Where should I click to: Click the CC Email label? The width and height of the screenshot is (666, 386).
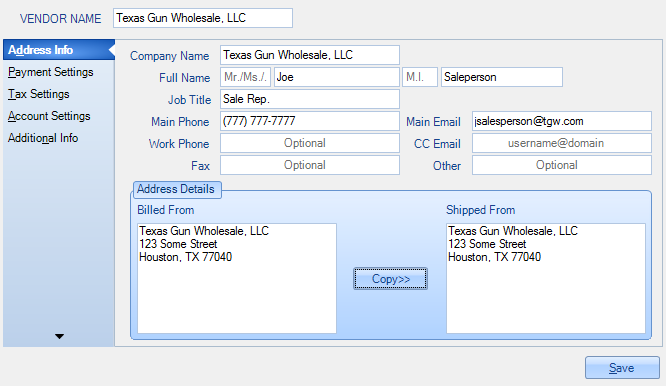437,144
